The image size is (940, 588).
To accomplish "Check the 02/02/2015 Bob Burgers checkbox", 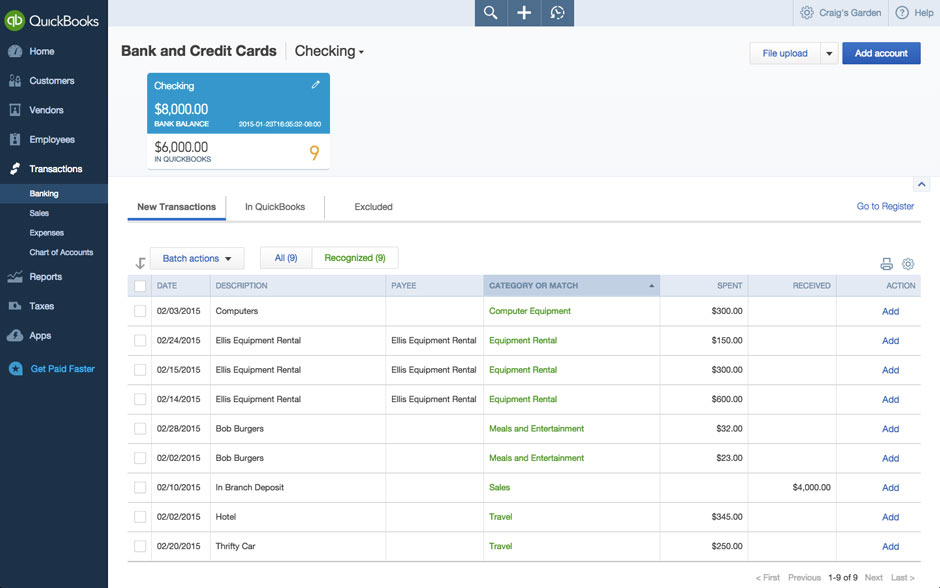I will [x=140, y=458].
